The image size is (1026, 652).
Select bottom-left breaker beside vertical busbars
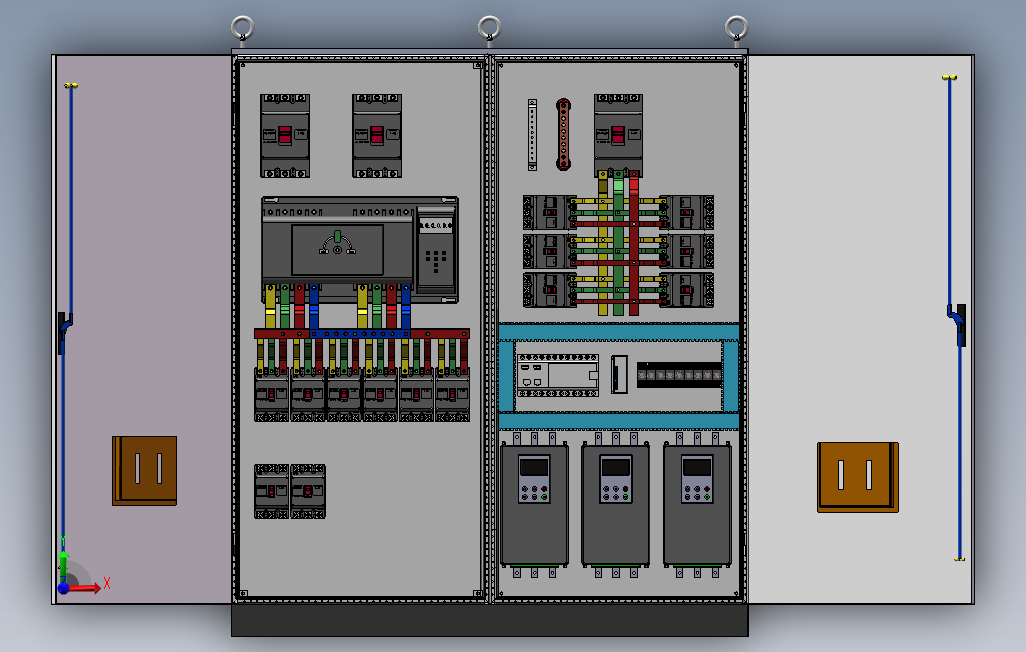point(549,290)
